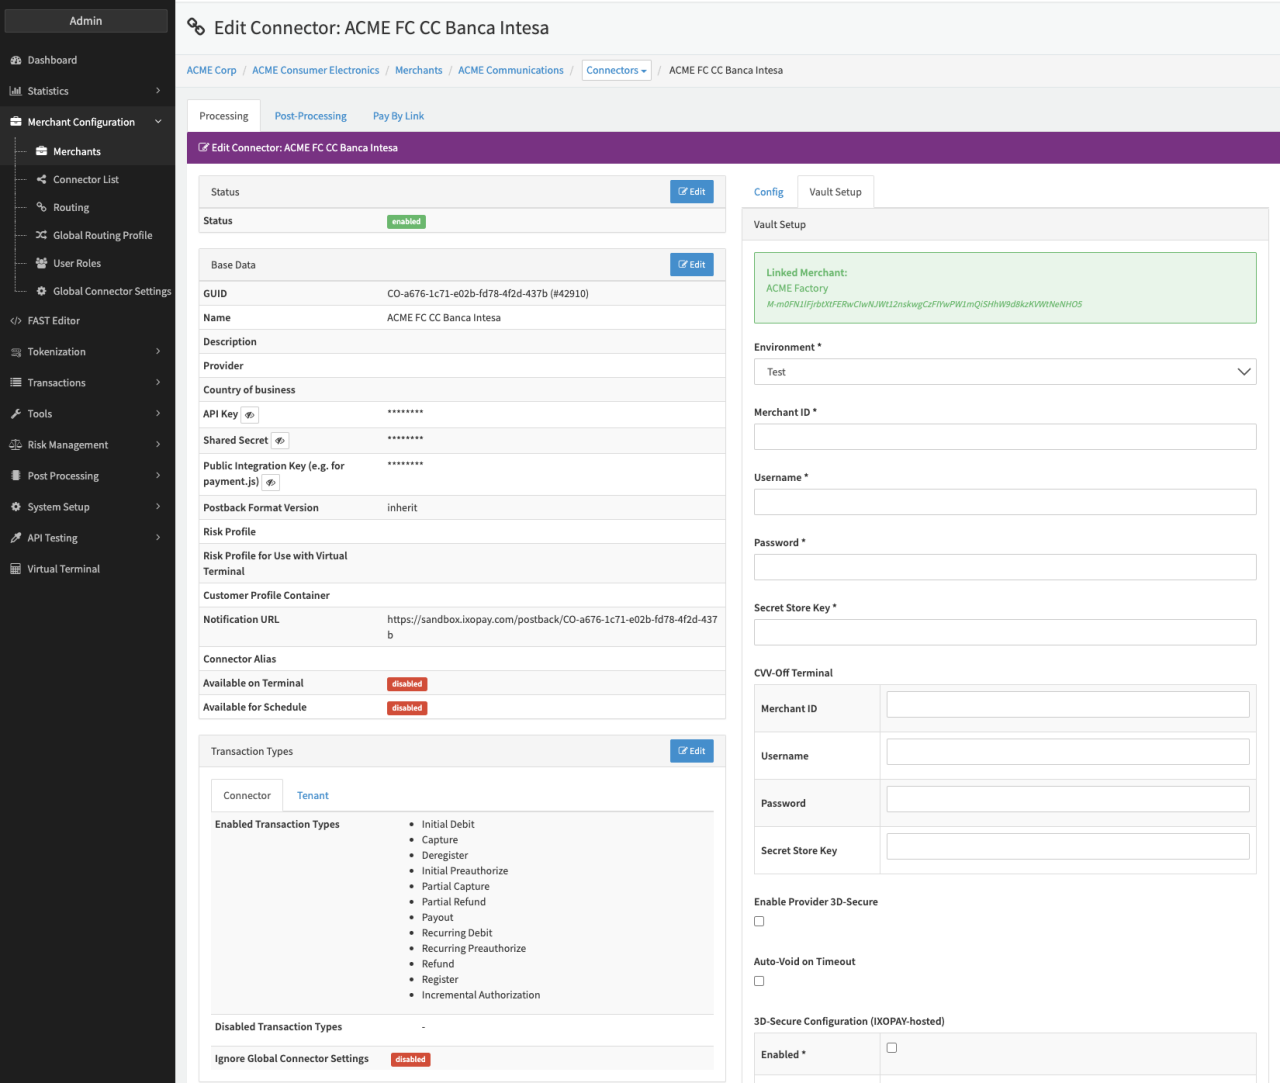Tick the Auto-Void on Timeout checkbox
Image resolution: width=1280 pixels, height=1083 pixels.
point(759,981)
